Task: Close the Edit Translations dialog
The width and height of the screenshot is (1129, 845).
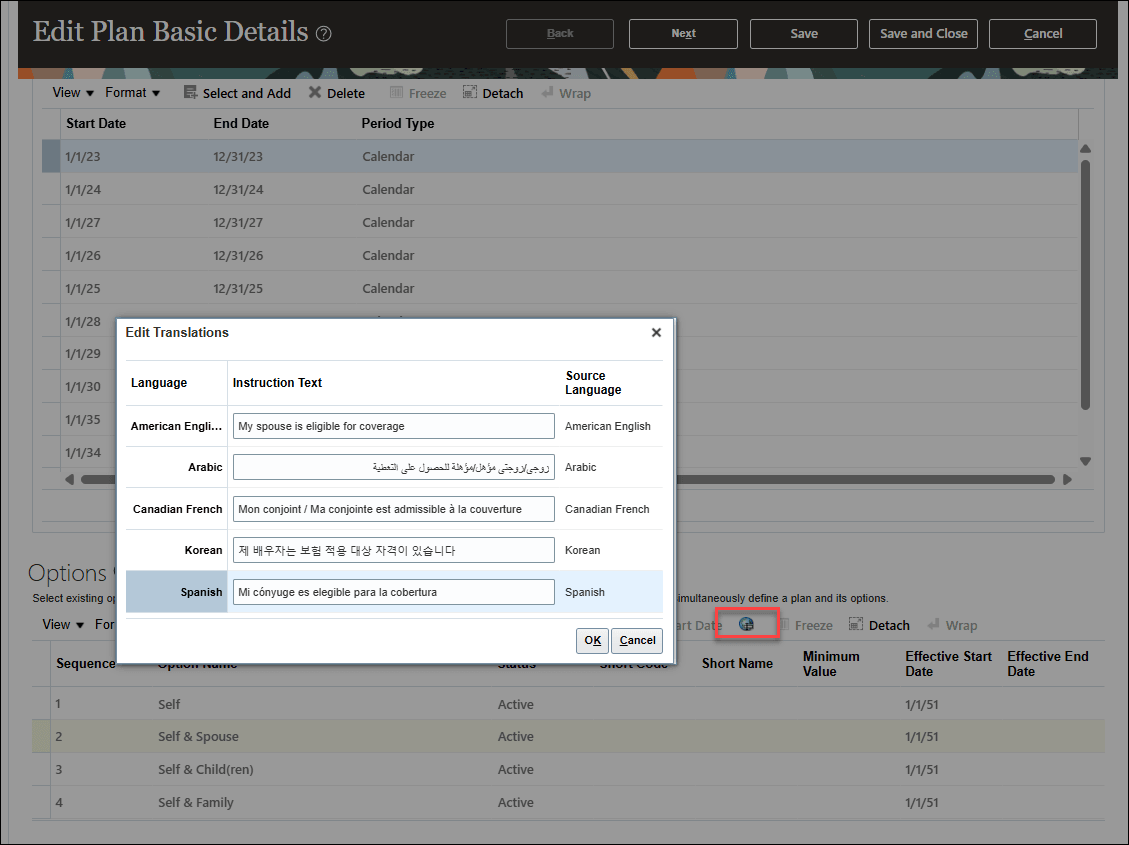Action: (656, 332)
